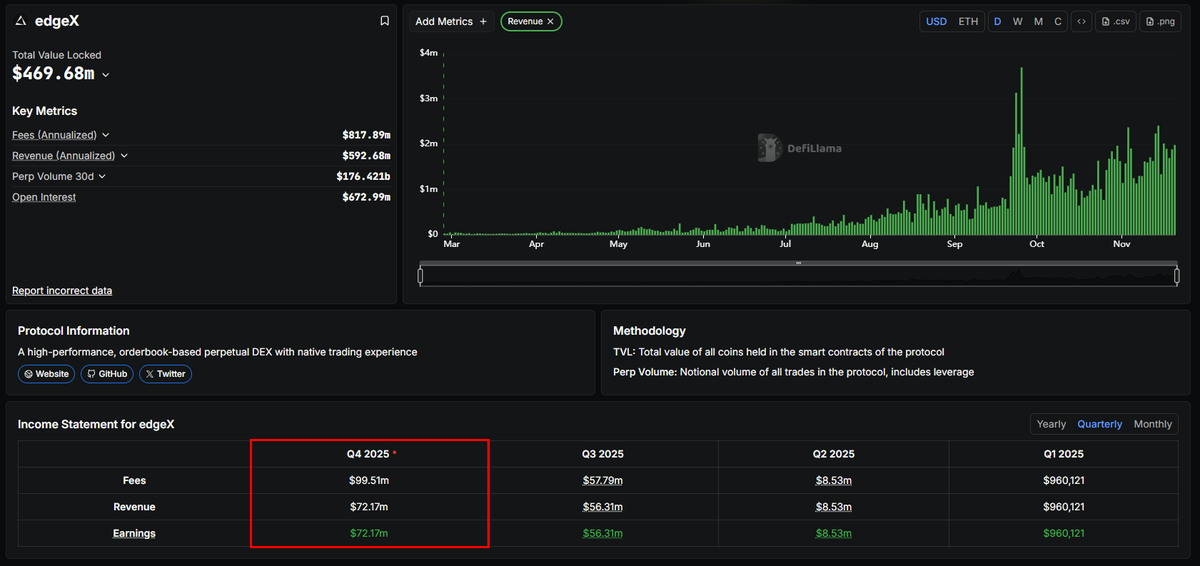Click the Q1 2025 column header
1200x566 pixels.
coord(1064,454)
